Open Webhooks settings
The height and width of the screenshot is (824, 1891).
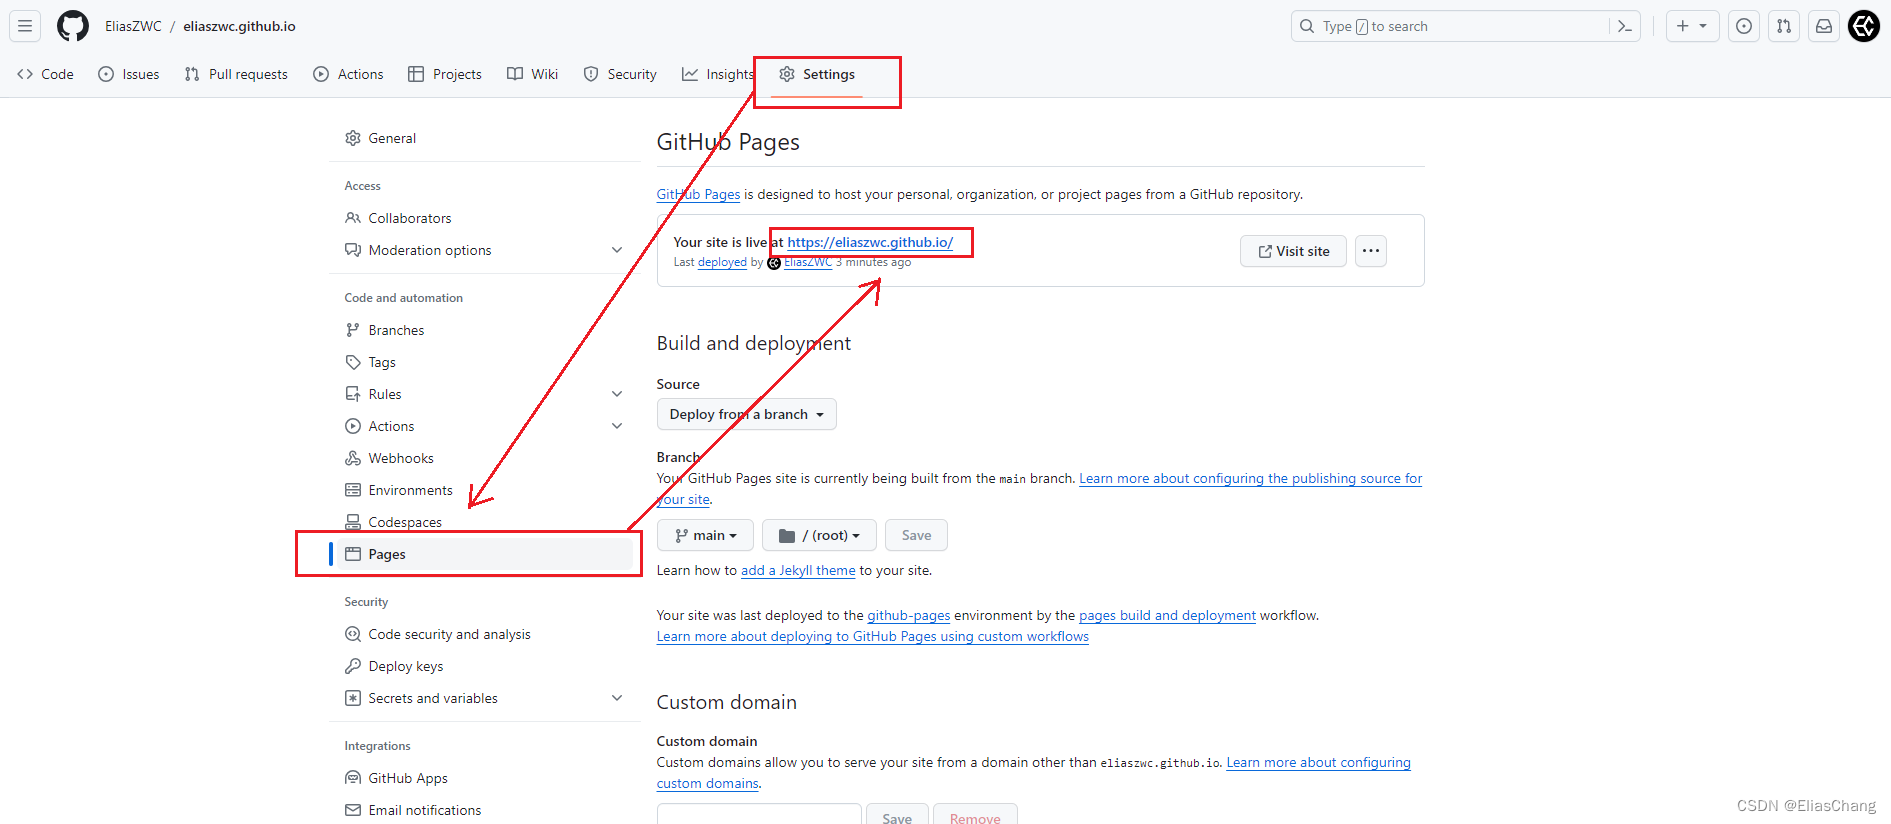[485, 458]
